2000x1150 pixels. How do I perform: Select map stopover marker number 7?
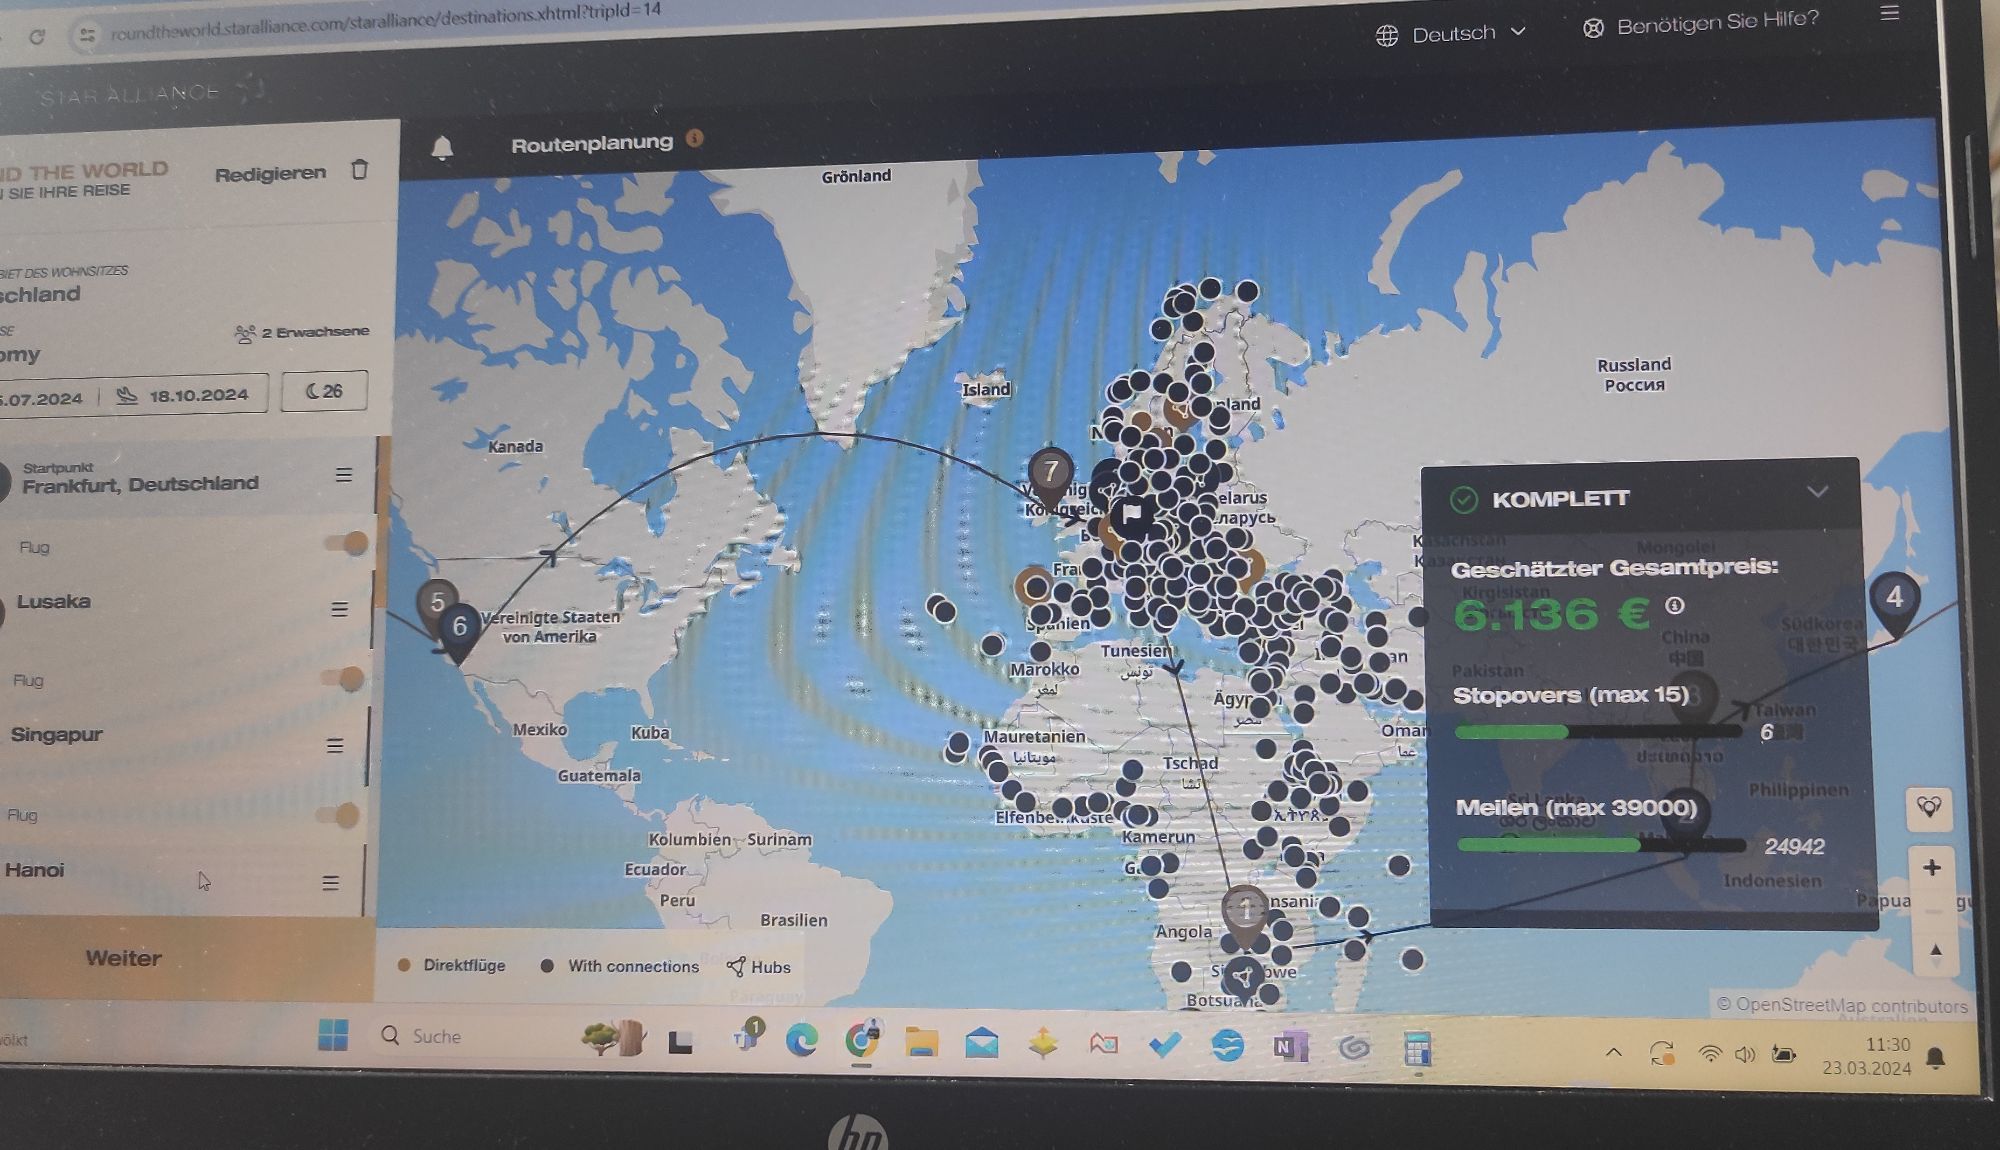tap(1050, 471)
